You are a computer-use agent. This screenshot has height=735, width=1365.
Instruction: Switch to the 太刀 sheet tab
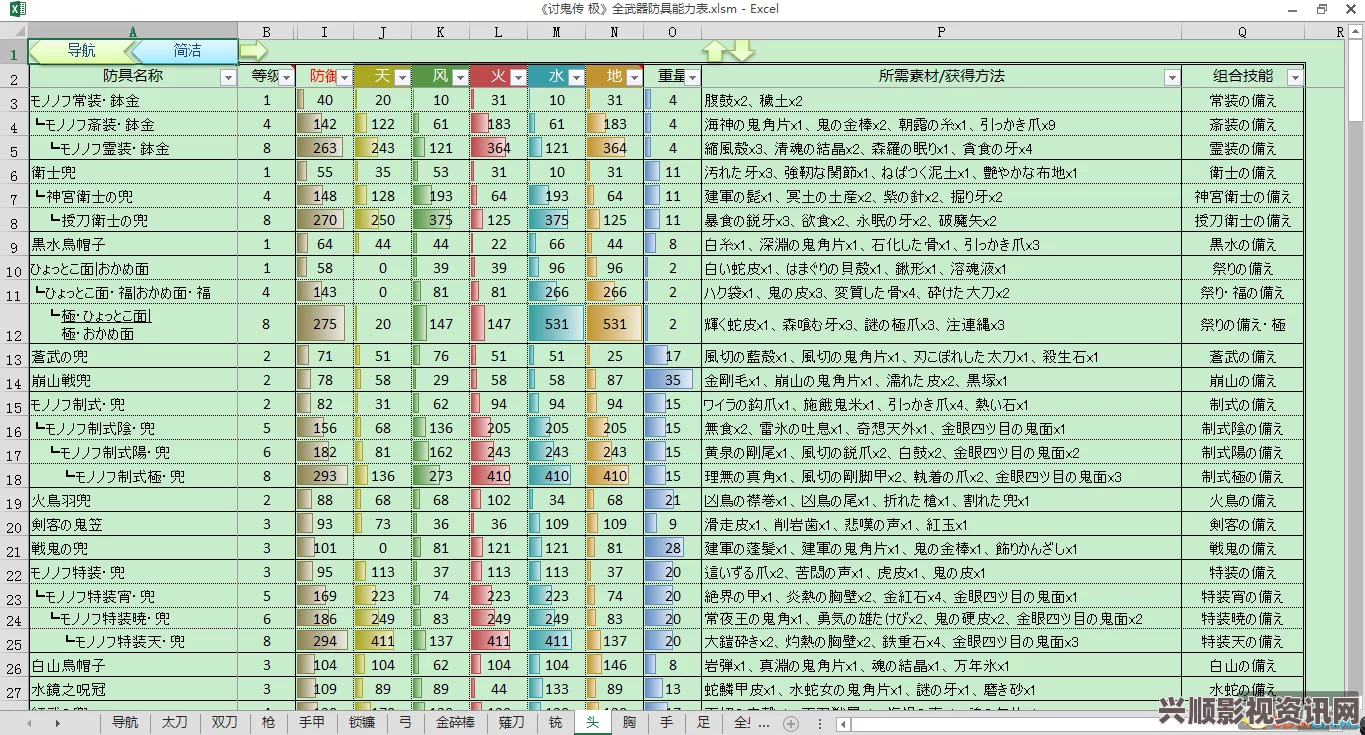point(174,722)
